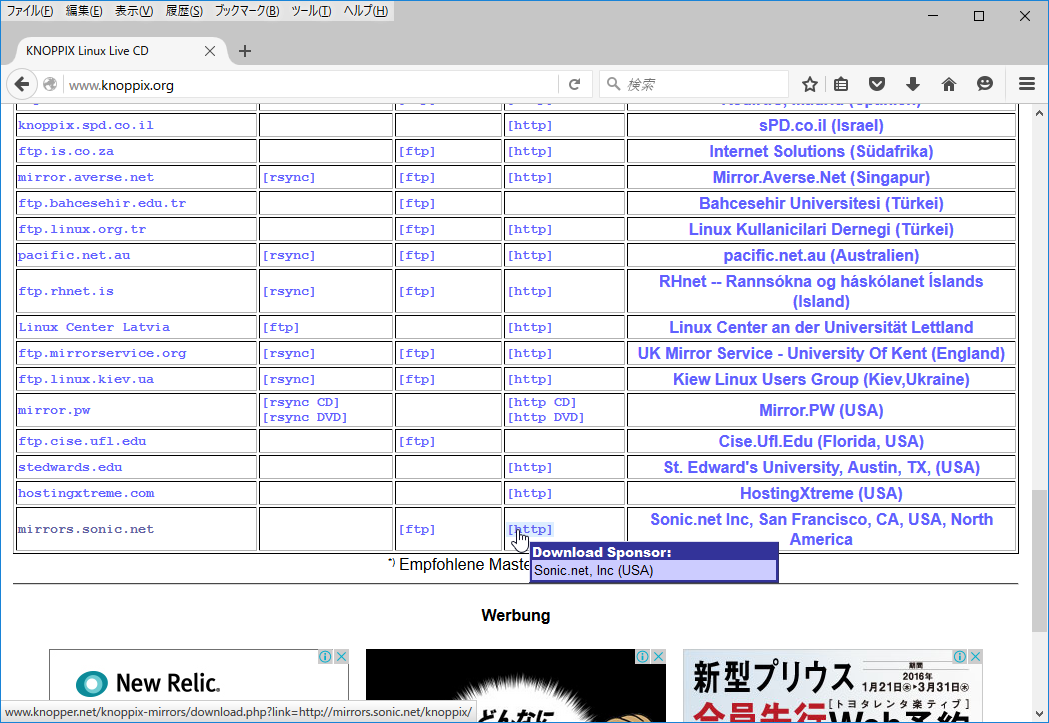Open the ファイル menu

29,11
